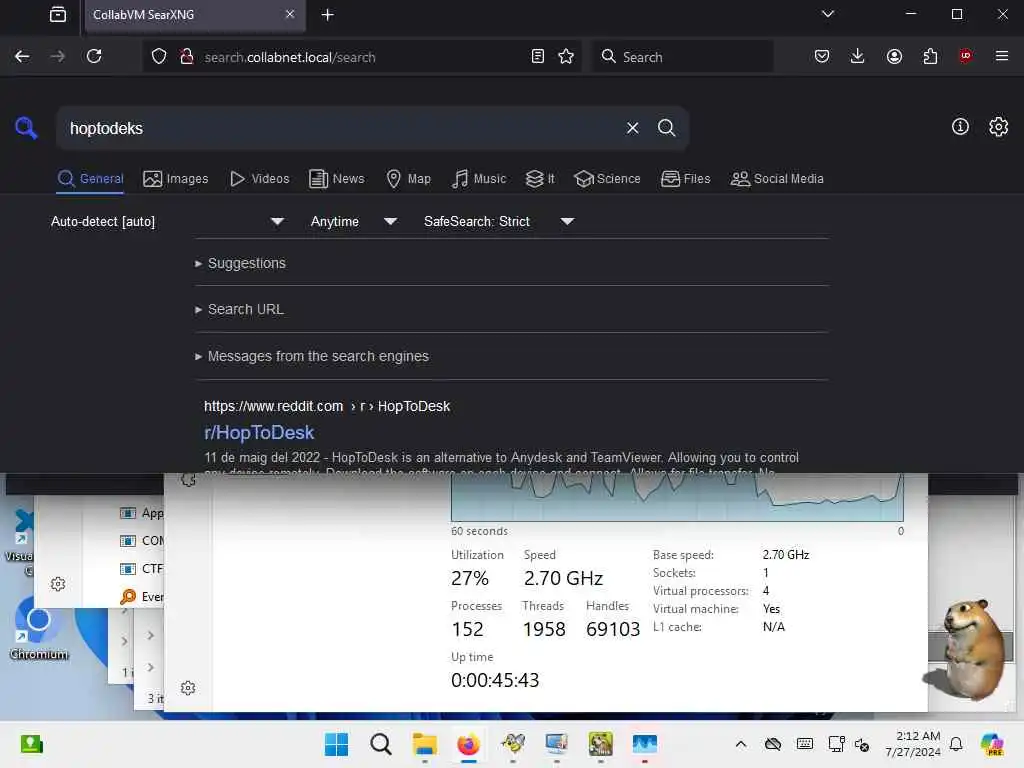Open Windows taskbar Search
The width and height of the screenshot is (1024, 768).
coord(380,744)
